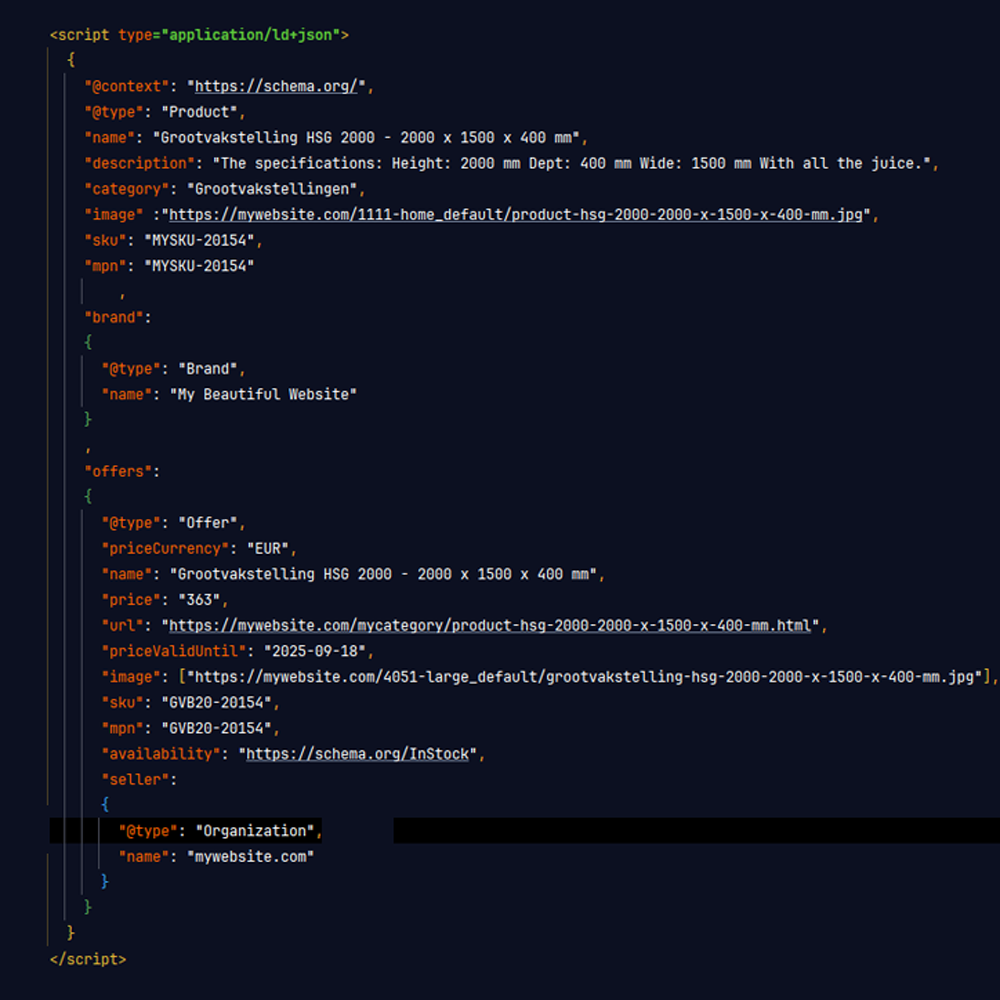Click the offer name value after "EUR" line
1000x1000 pixels.
coord(383,574)
